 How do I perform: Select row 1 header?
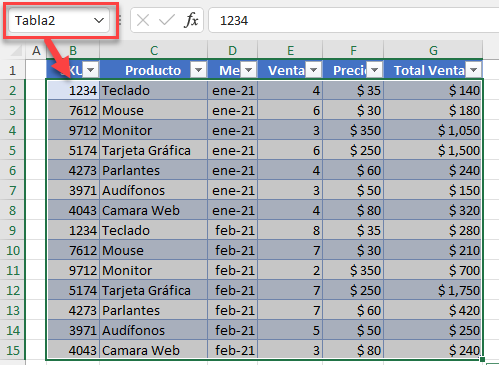13,70
